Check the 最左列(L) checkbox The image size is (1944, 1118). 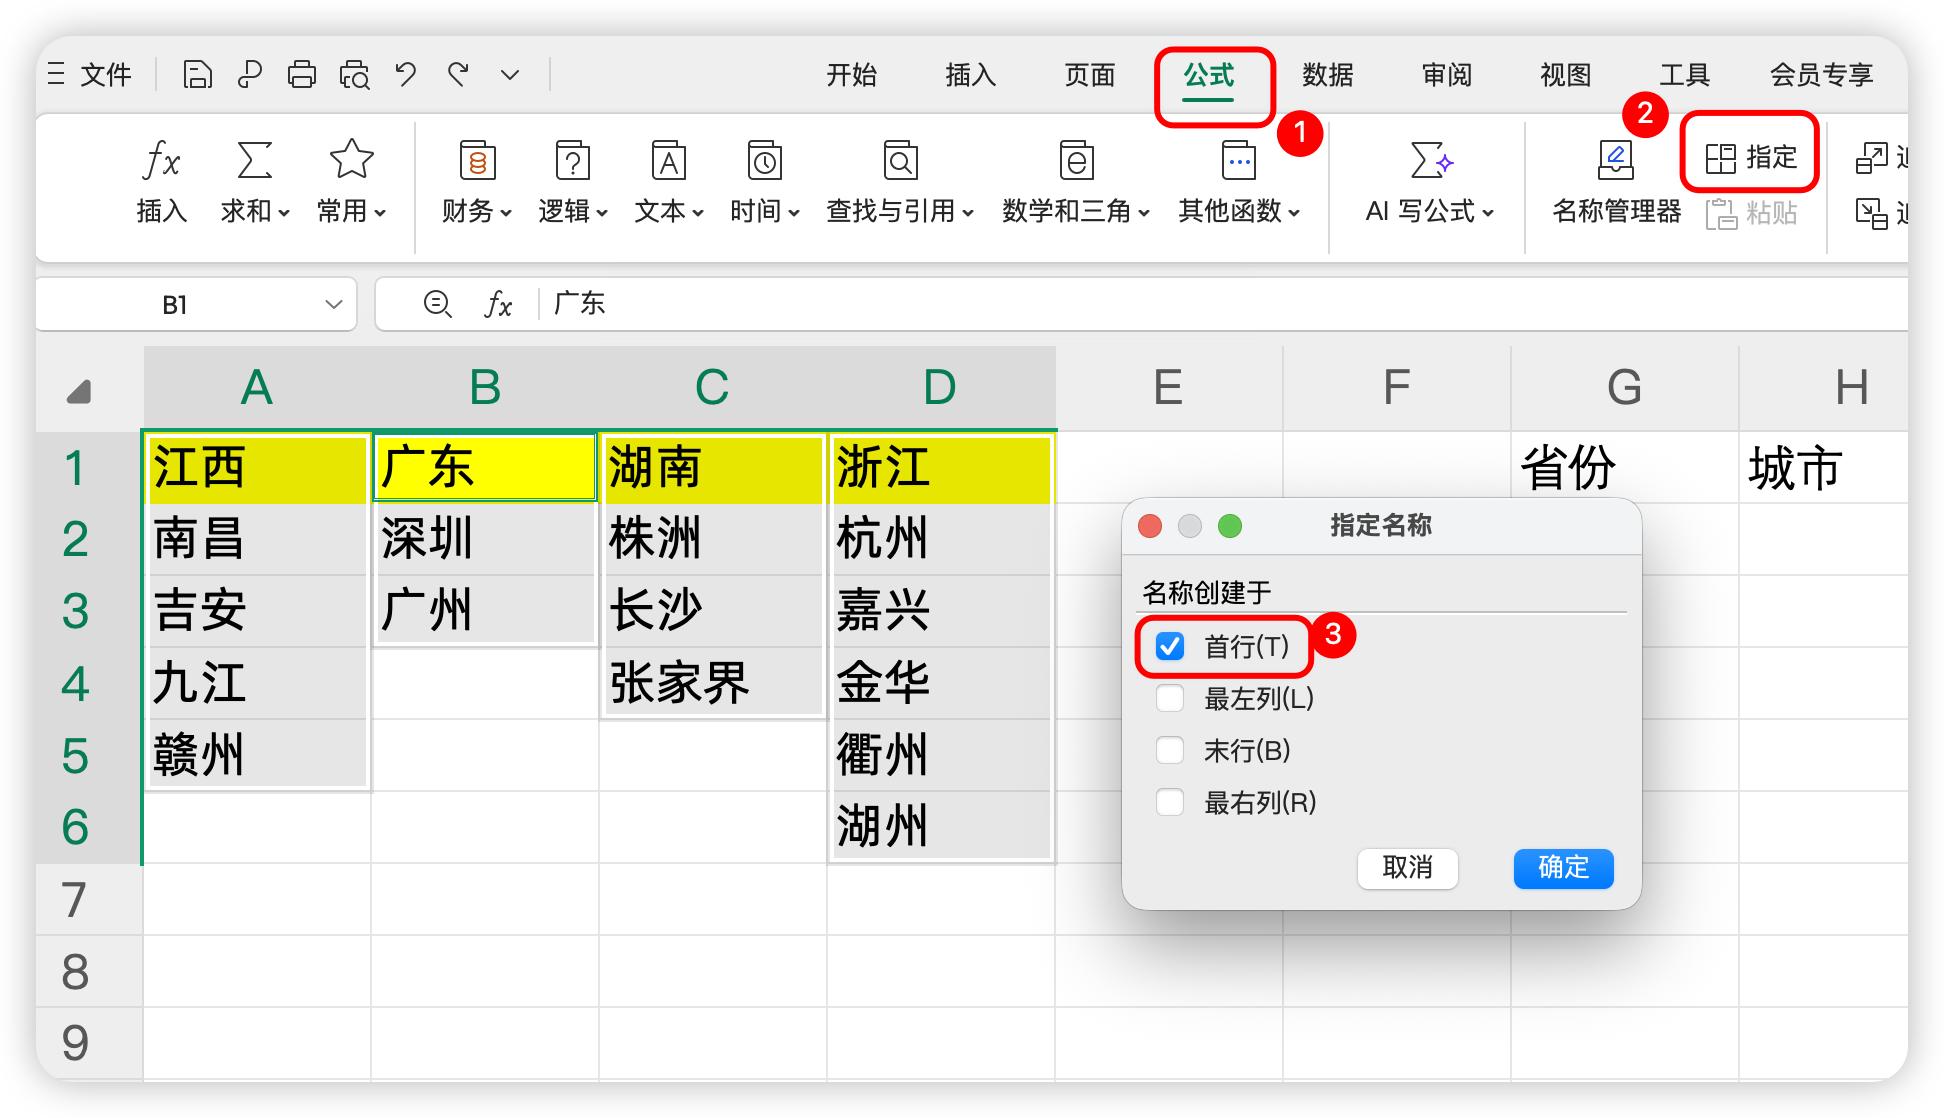1170,698
